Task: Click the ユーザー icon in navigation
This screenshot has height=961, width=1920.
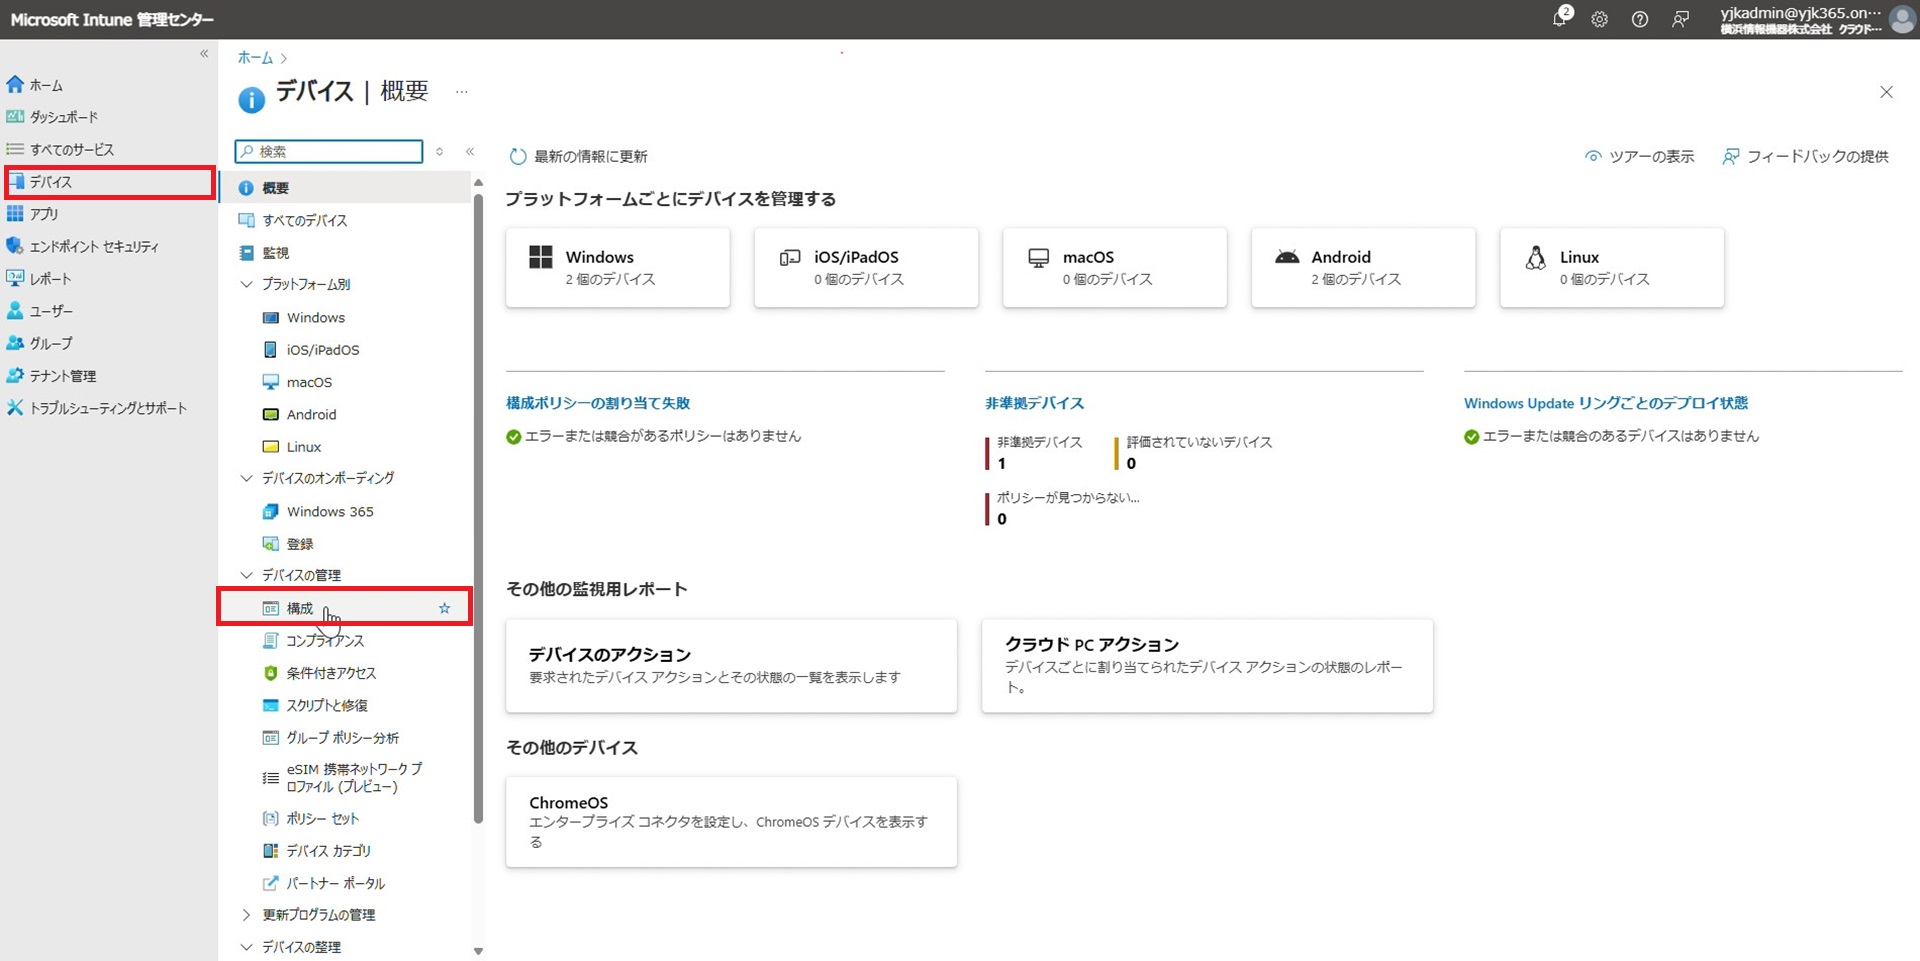Action: click(x=15, y=311)
